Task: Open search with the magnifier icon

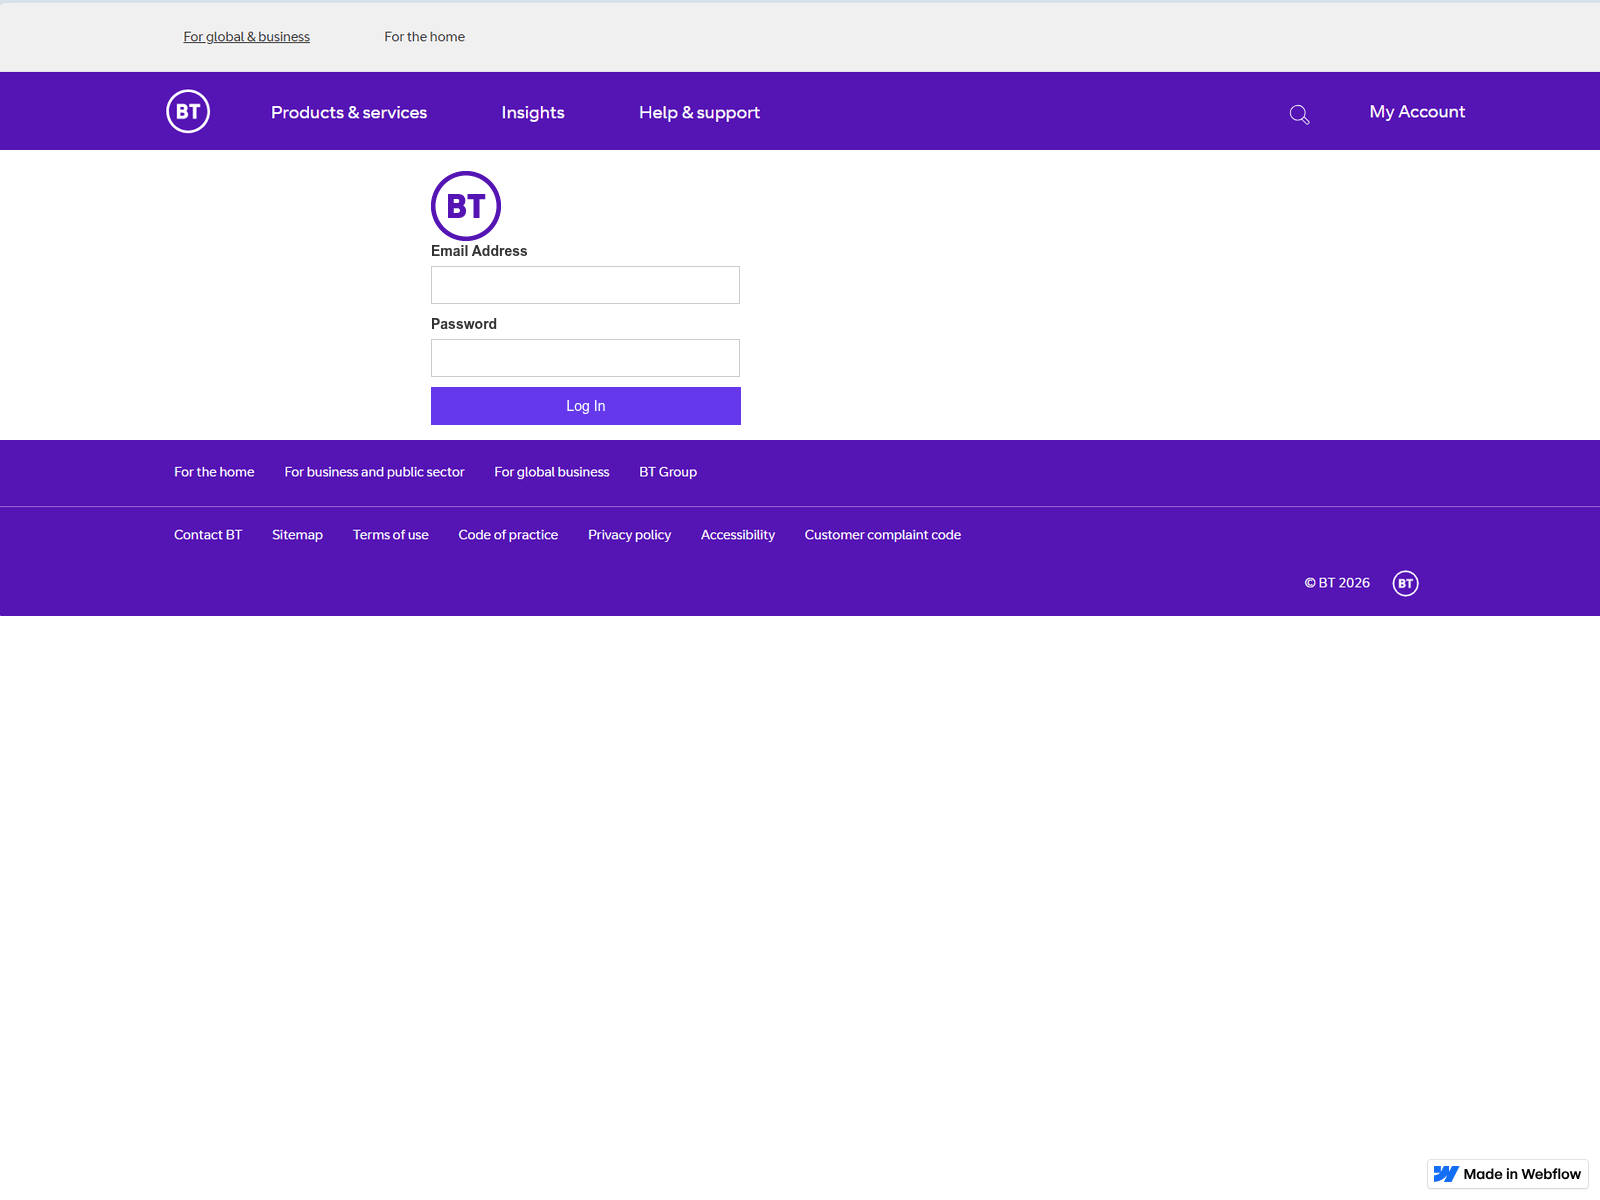Action: pyautogui.click(x=1299, y=114)
